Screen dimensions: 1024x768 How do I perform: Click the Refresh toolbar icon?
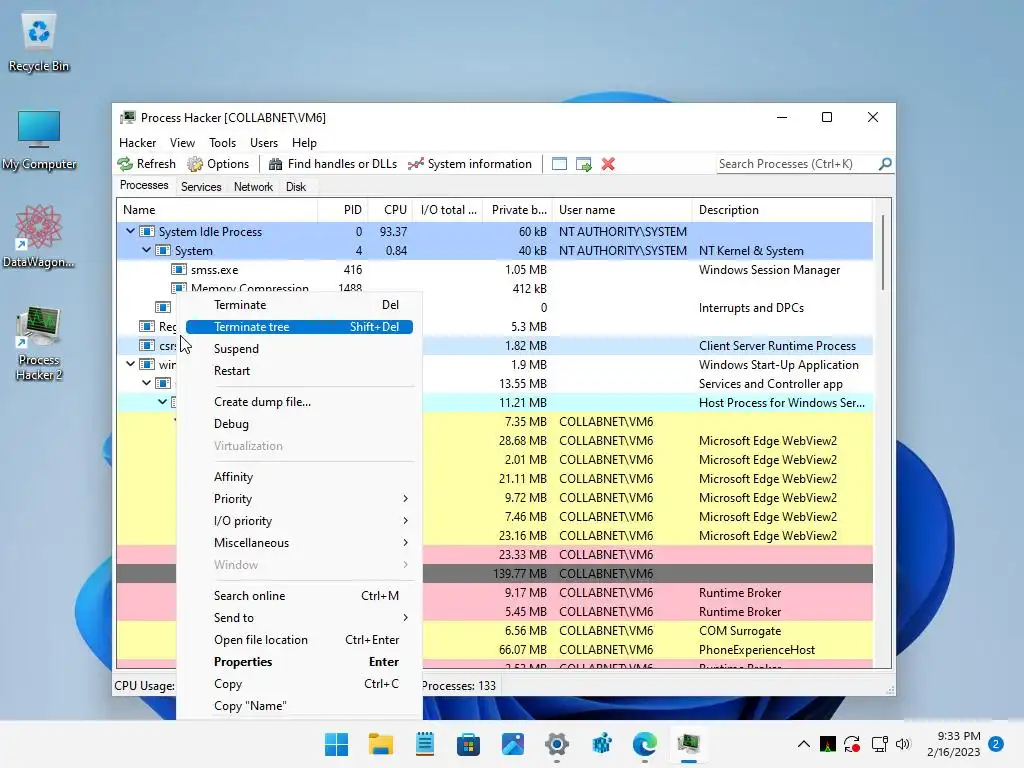tap(125, 164)
